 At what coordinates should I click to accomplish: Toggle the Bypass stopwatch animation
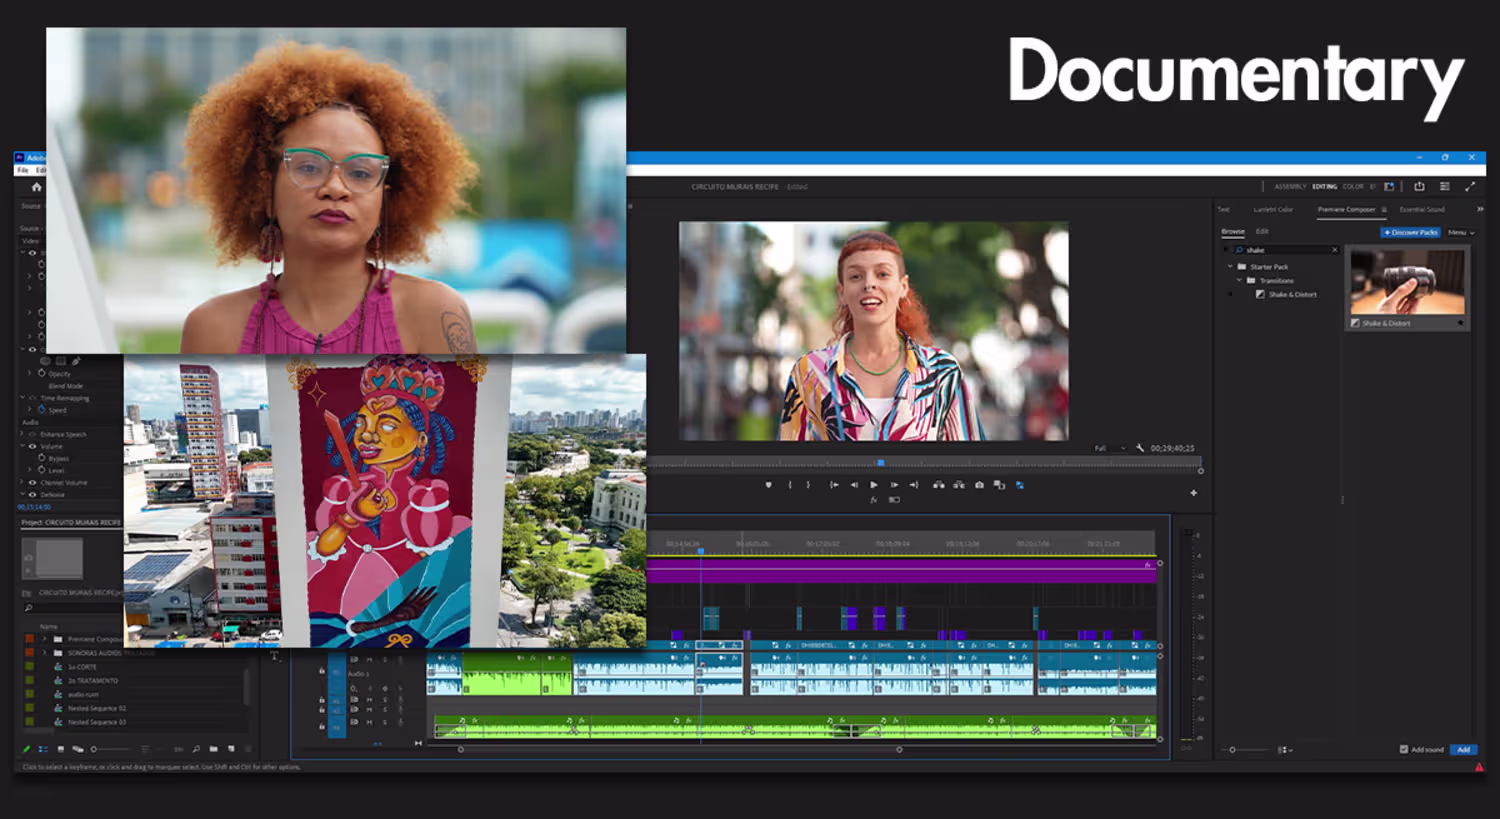(x=42, y=457)
